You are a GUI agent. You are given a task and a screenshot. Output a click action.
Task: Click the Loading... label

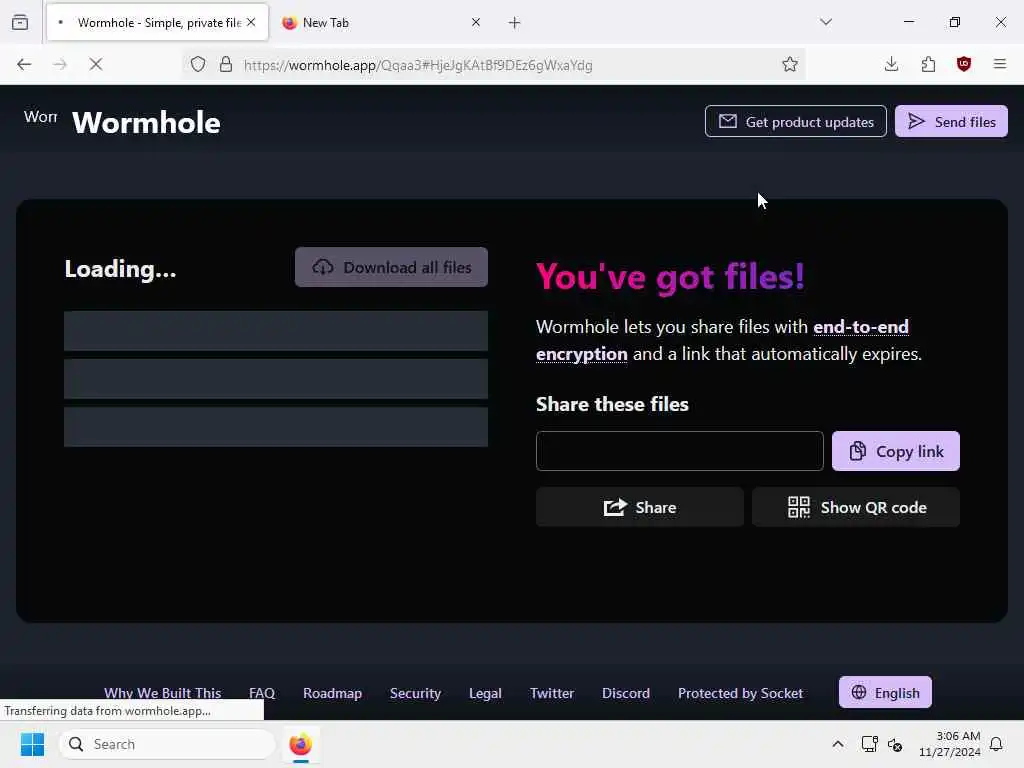120,269
